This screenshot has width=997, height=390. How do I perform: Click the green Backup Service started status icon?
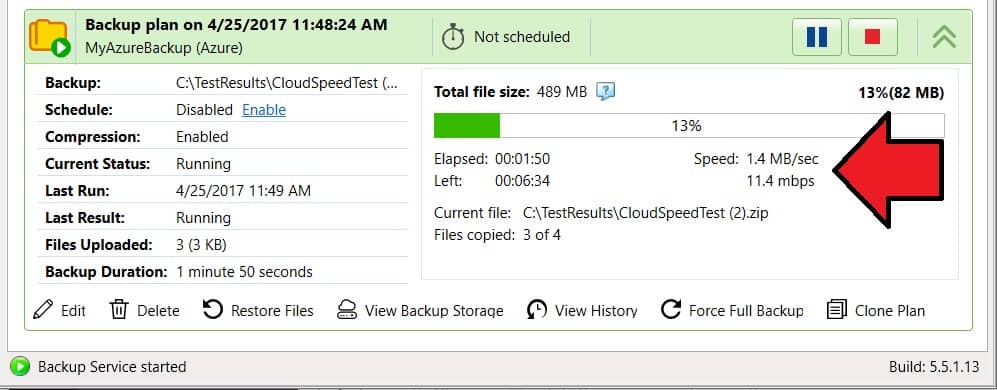(20, 366)
